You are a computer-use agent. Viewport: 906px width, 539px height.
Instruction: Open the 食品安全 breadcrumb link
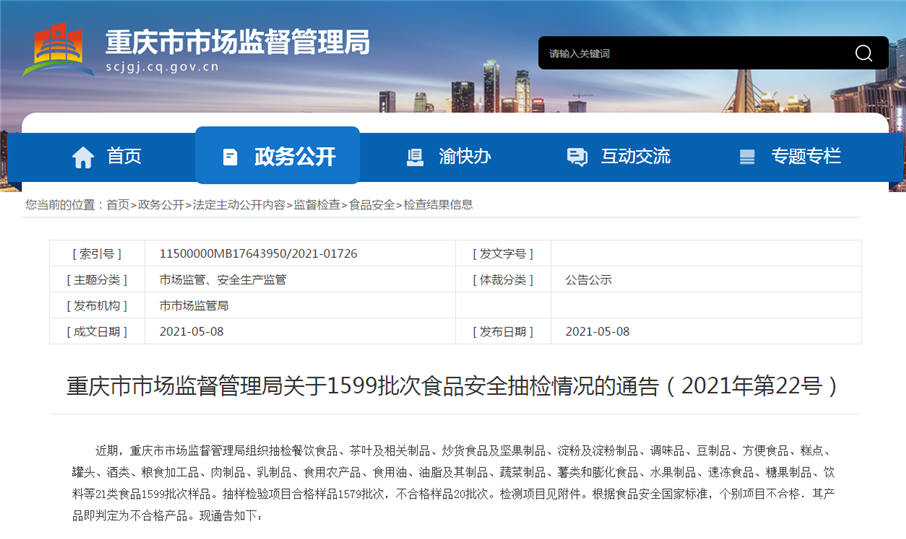point(372,205)
